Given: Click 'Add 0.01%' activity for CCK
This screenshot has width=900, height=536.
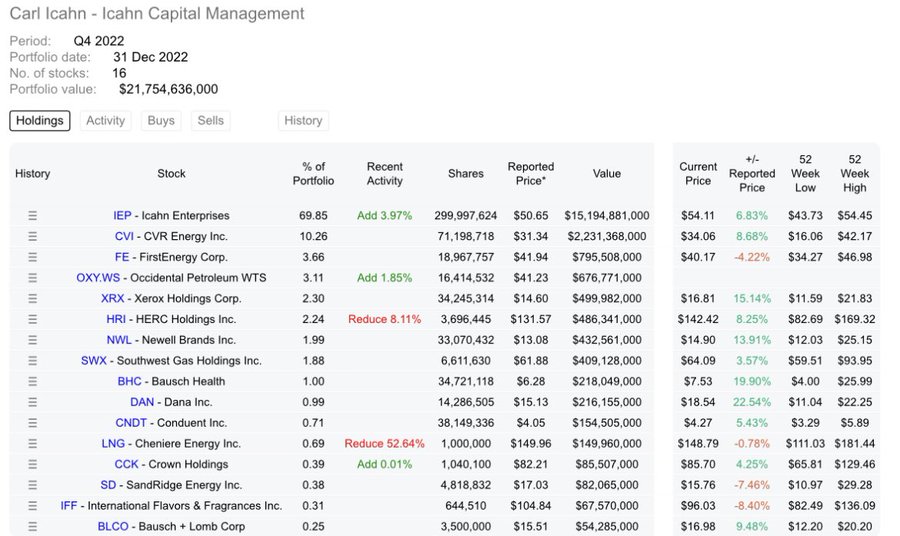Looking at the screenshot, I should click(x=385, y=464).
